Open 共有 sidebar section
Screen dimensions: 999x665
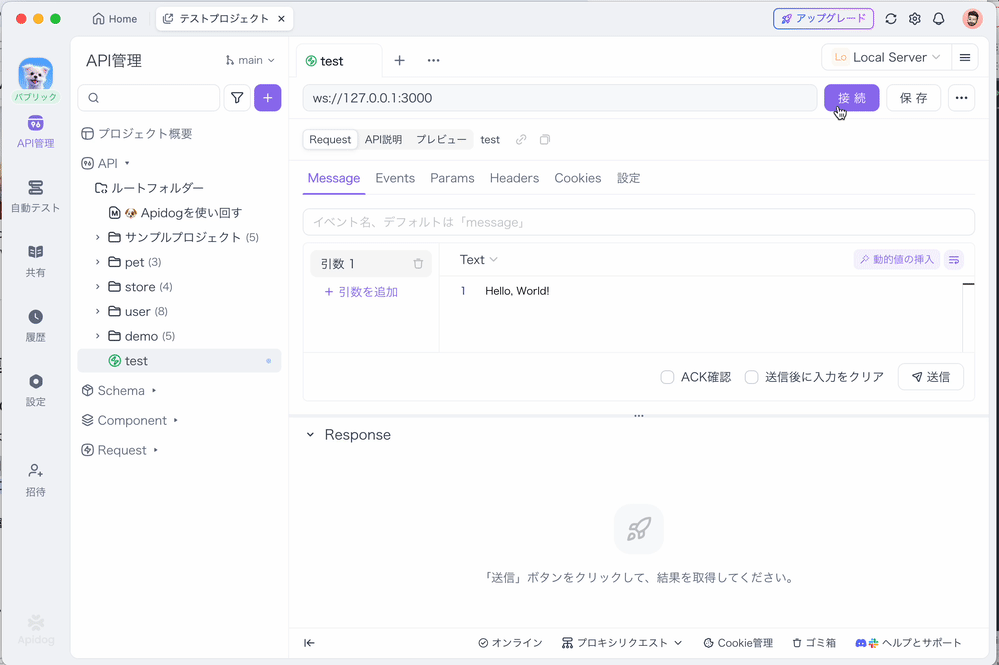coord(36,261)
